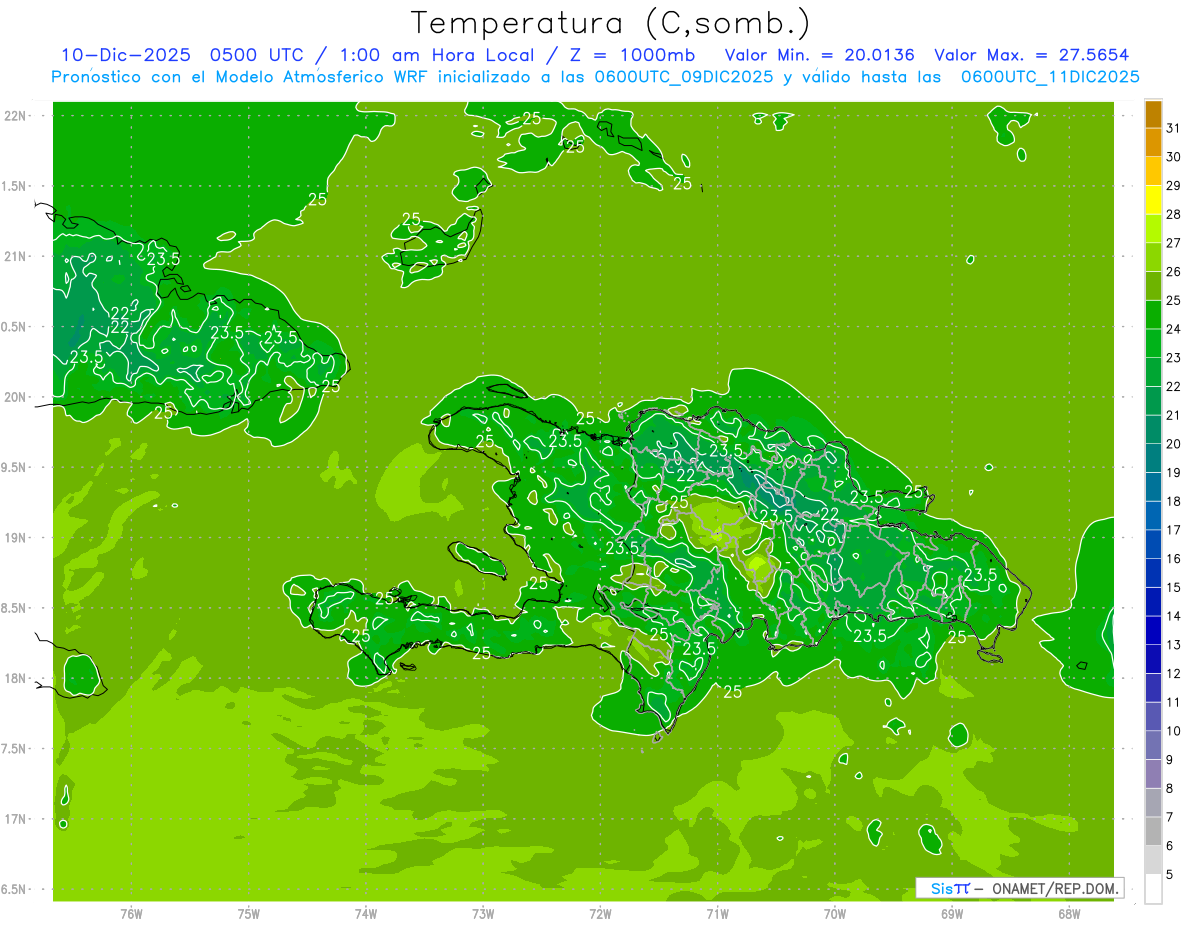Click the legend value label "12"
This screenshot has height=927, width=1200.
[x=1174, y=674]
